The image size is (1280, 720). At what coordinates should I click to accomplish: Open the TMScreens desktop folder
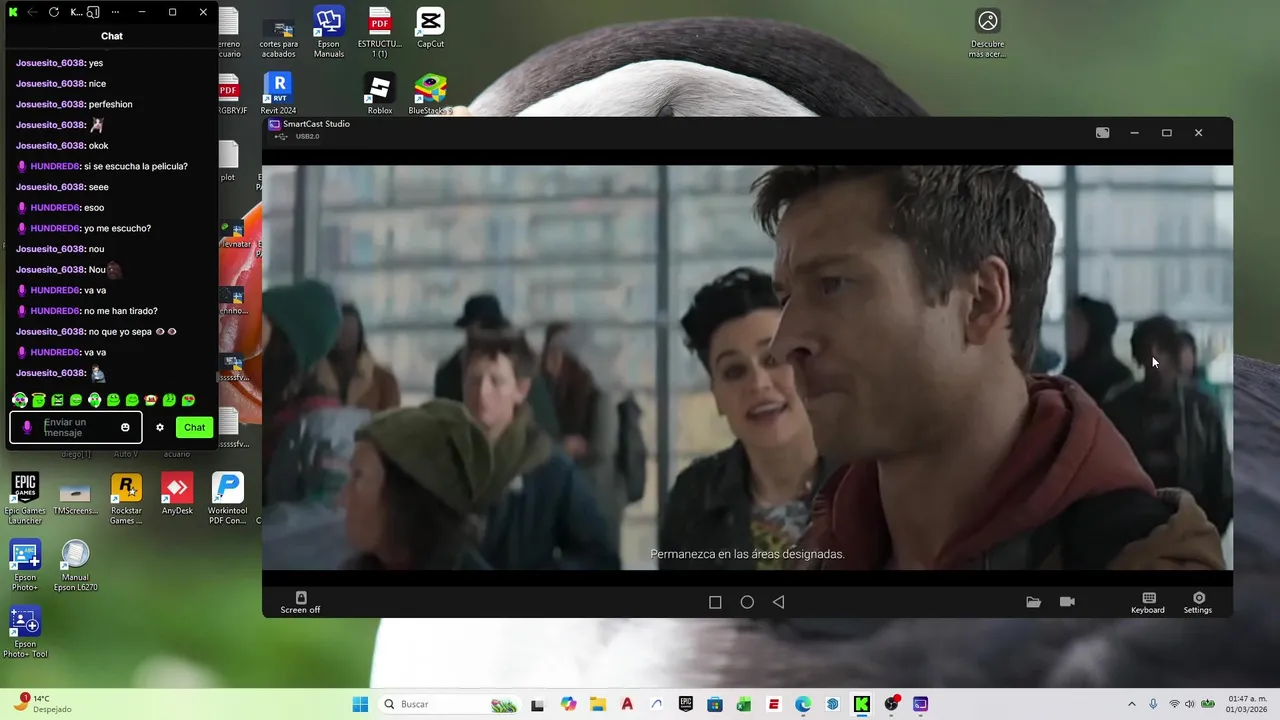tap(75, 498)
